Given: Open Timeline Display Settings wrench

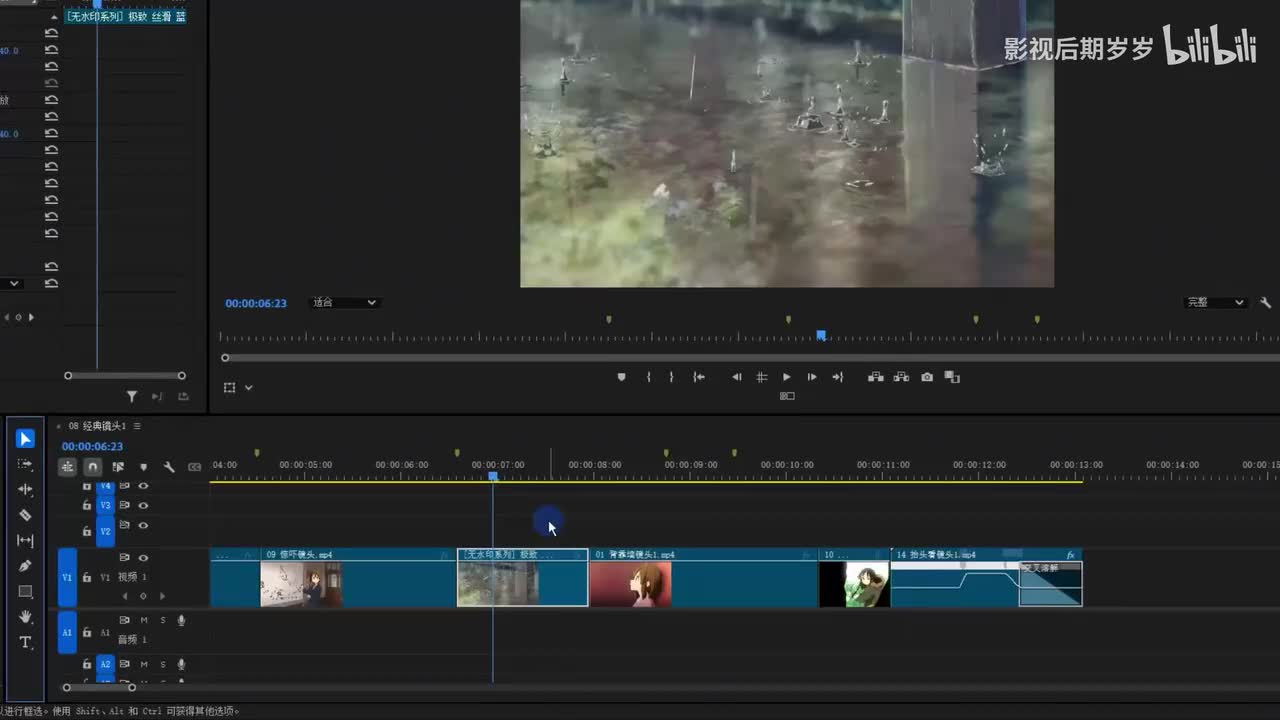Looking at the screenshot, I should [x=169, y=466].
